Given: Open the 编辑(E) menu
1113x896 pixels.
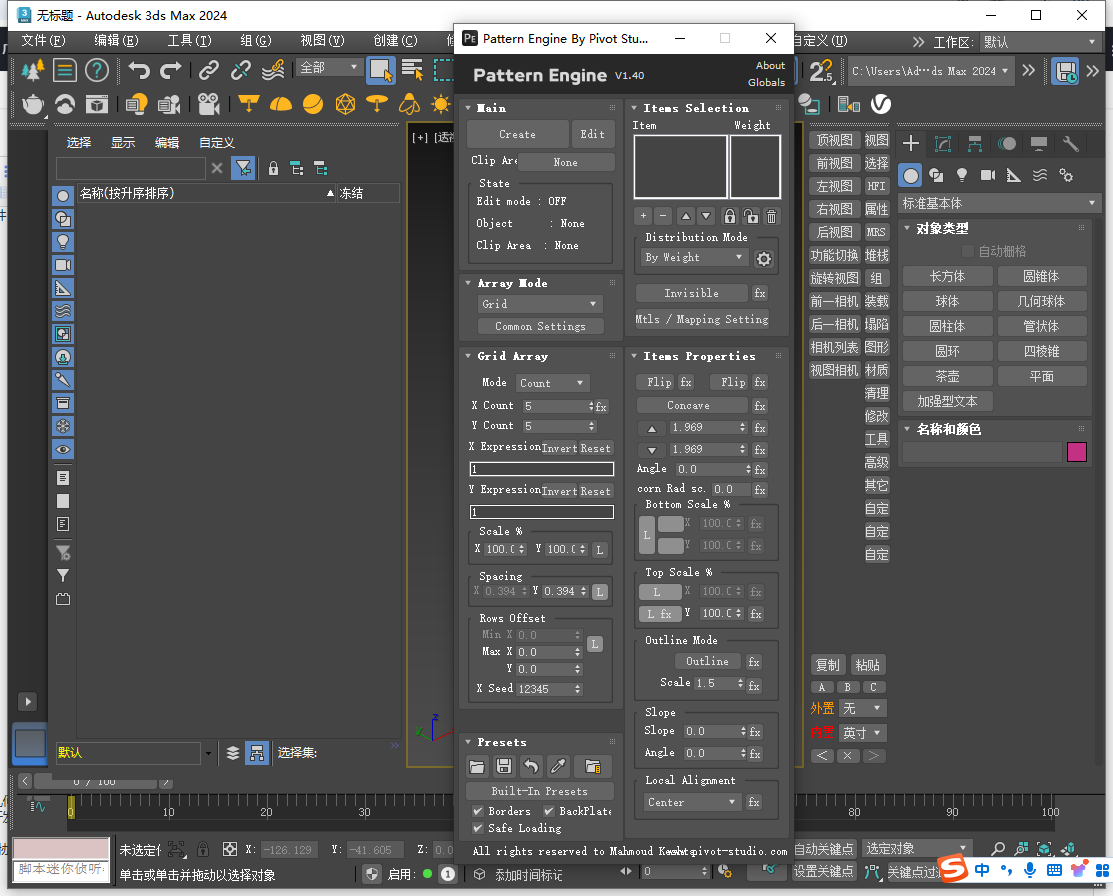Looking at the screenshot, I should (116, 41).
